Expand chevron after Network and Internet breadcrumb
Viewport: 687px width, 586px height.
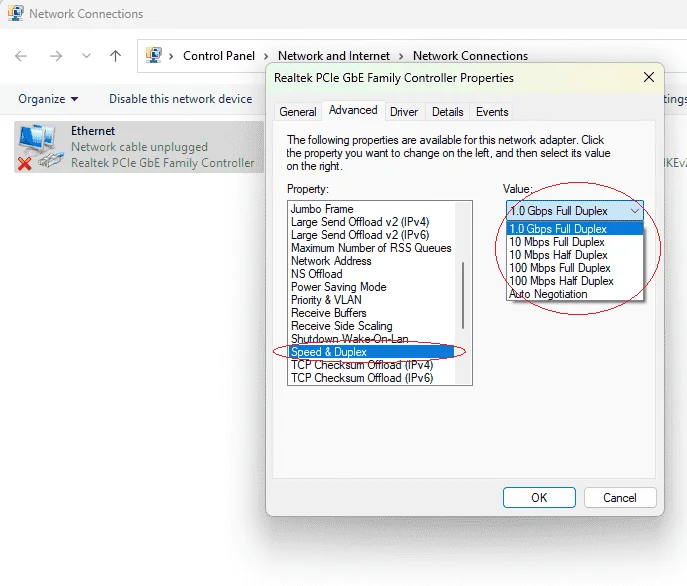[401, 57]
